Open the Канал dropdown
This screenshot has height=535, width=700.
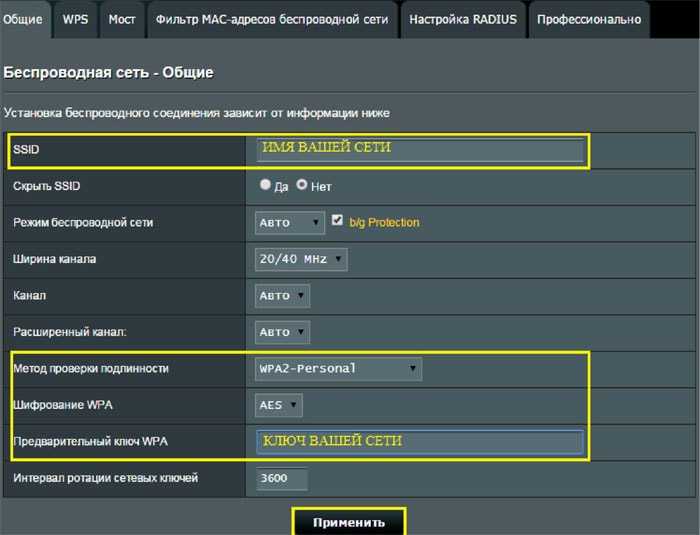pos(282,296)
